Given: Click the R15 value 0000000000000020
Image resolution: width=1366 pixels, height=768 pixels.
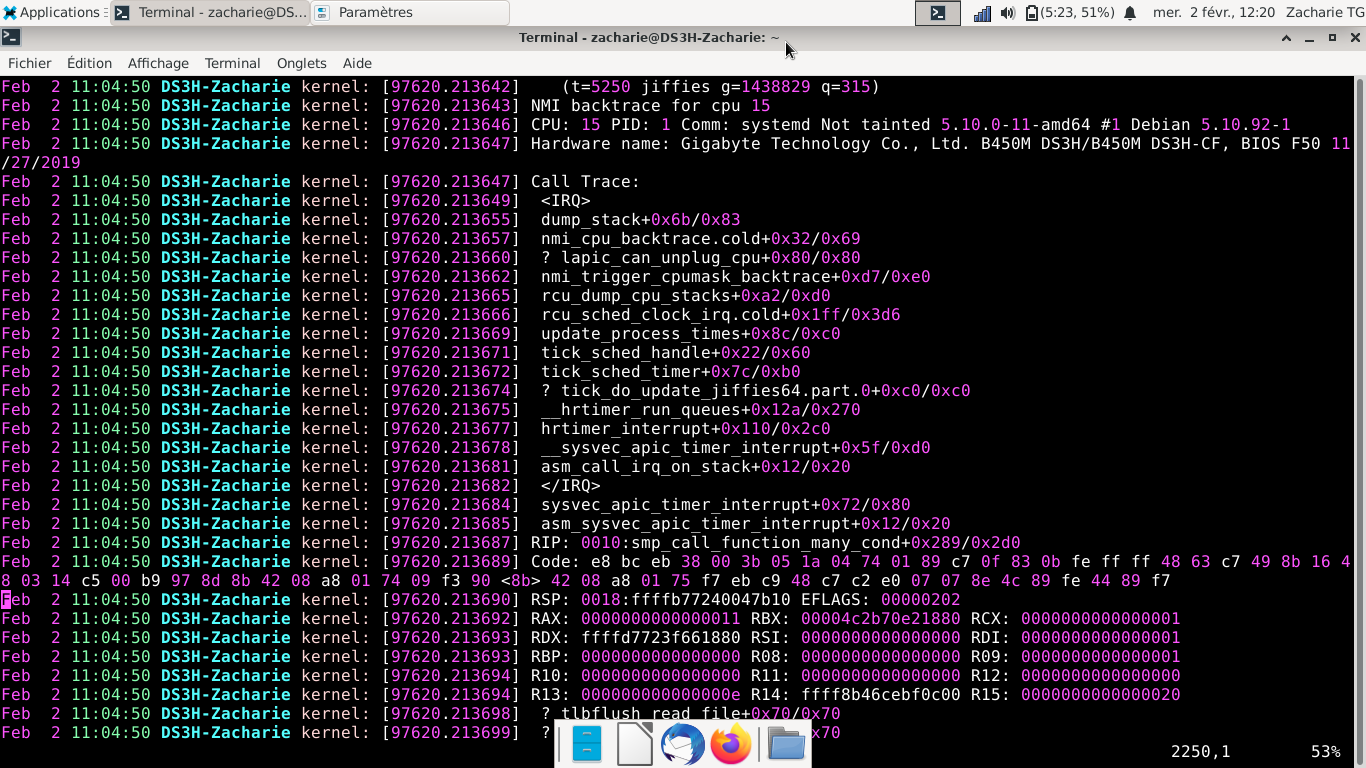Looking at the screenshot, I should click(x=1101, y=695).
